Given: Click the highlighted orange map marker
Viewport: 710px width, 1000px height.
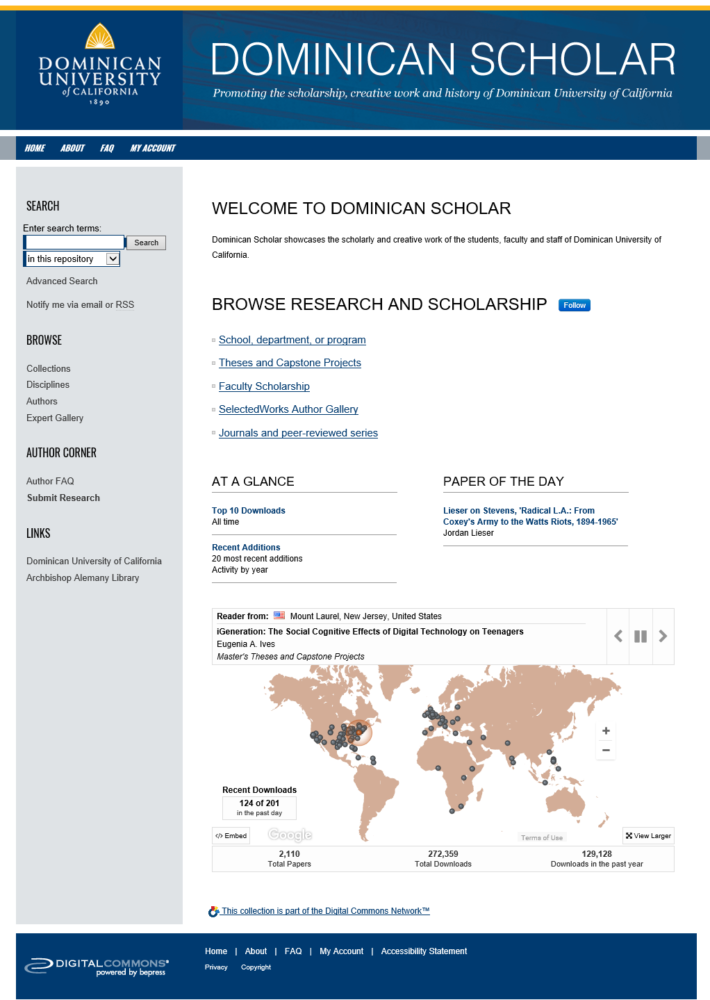Looking at the screenshot, I should pyautogui.click(x=359, y=733).
